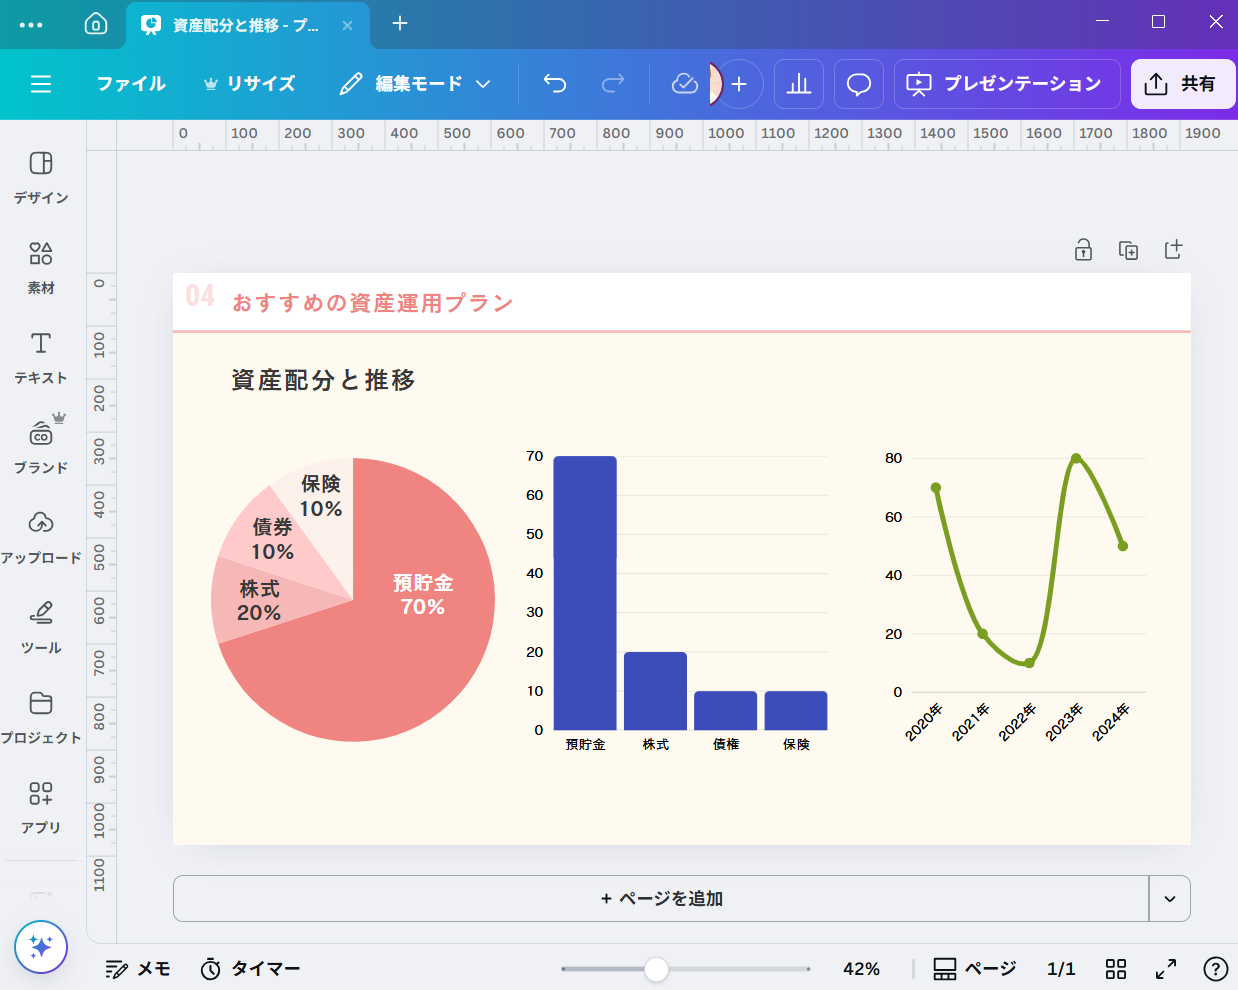Select the 資産配分と推移 browser tab
Image resolution: width=1238 pixels, height=990 pixels.
(x=245, y=25)
